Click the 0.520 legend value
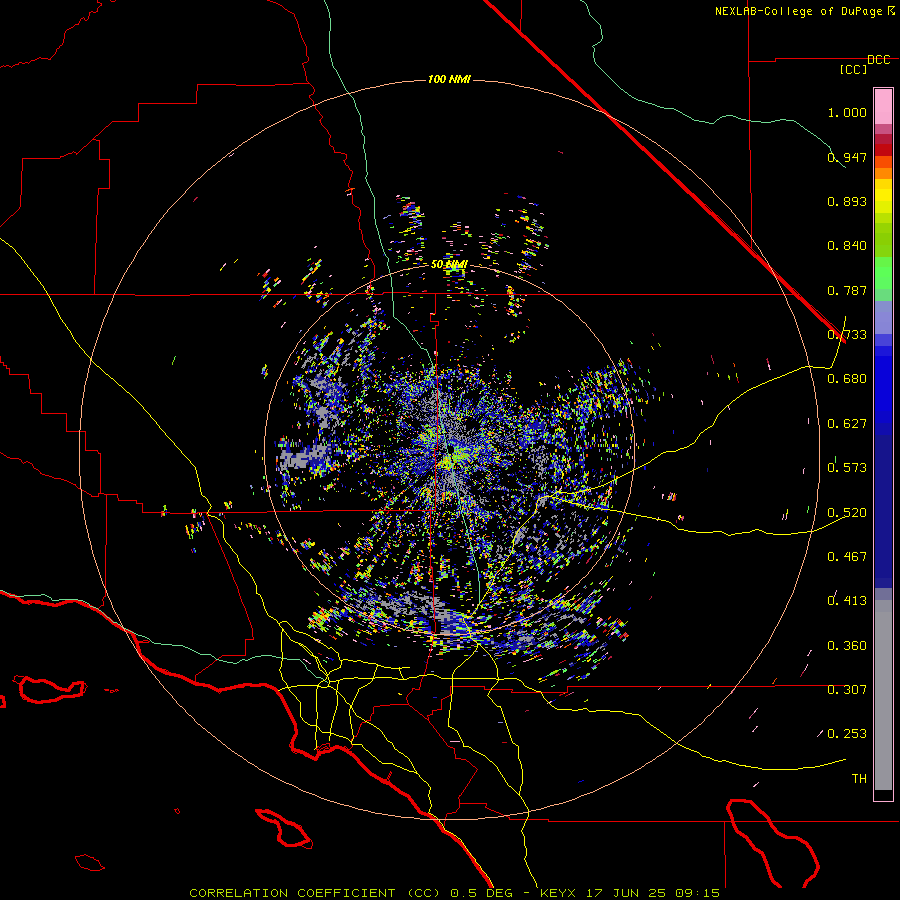This screenshot has width=900, height=900. pos(847,513)
